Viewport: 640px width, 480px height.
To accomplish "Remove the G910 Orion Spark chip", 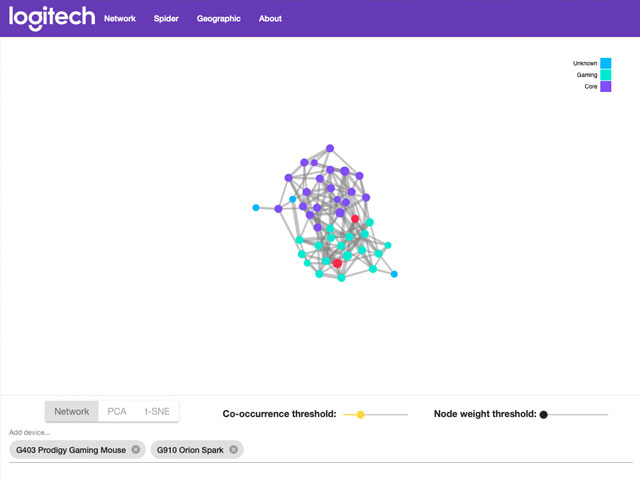I will [233, 449].
